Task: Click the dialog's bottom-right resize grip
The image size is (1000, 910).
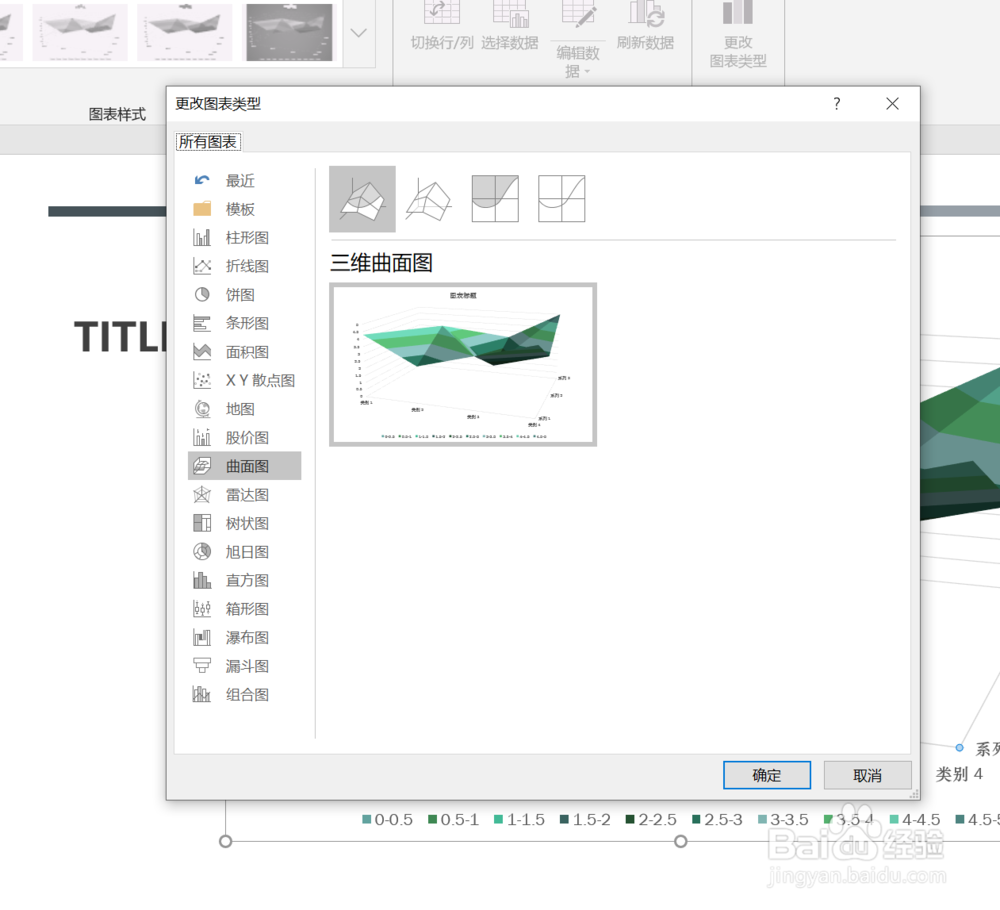Action: [x=915, y=794]
